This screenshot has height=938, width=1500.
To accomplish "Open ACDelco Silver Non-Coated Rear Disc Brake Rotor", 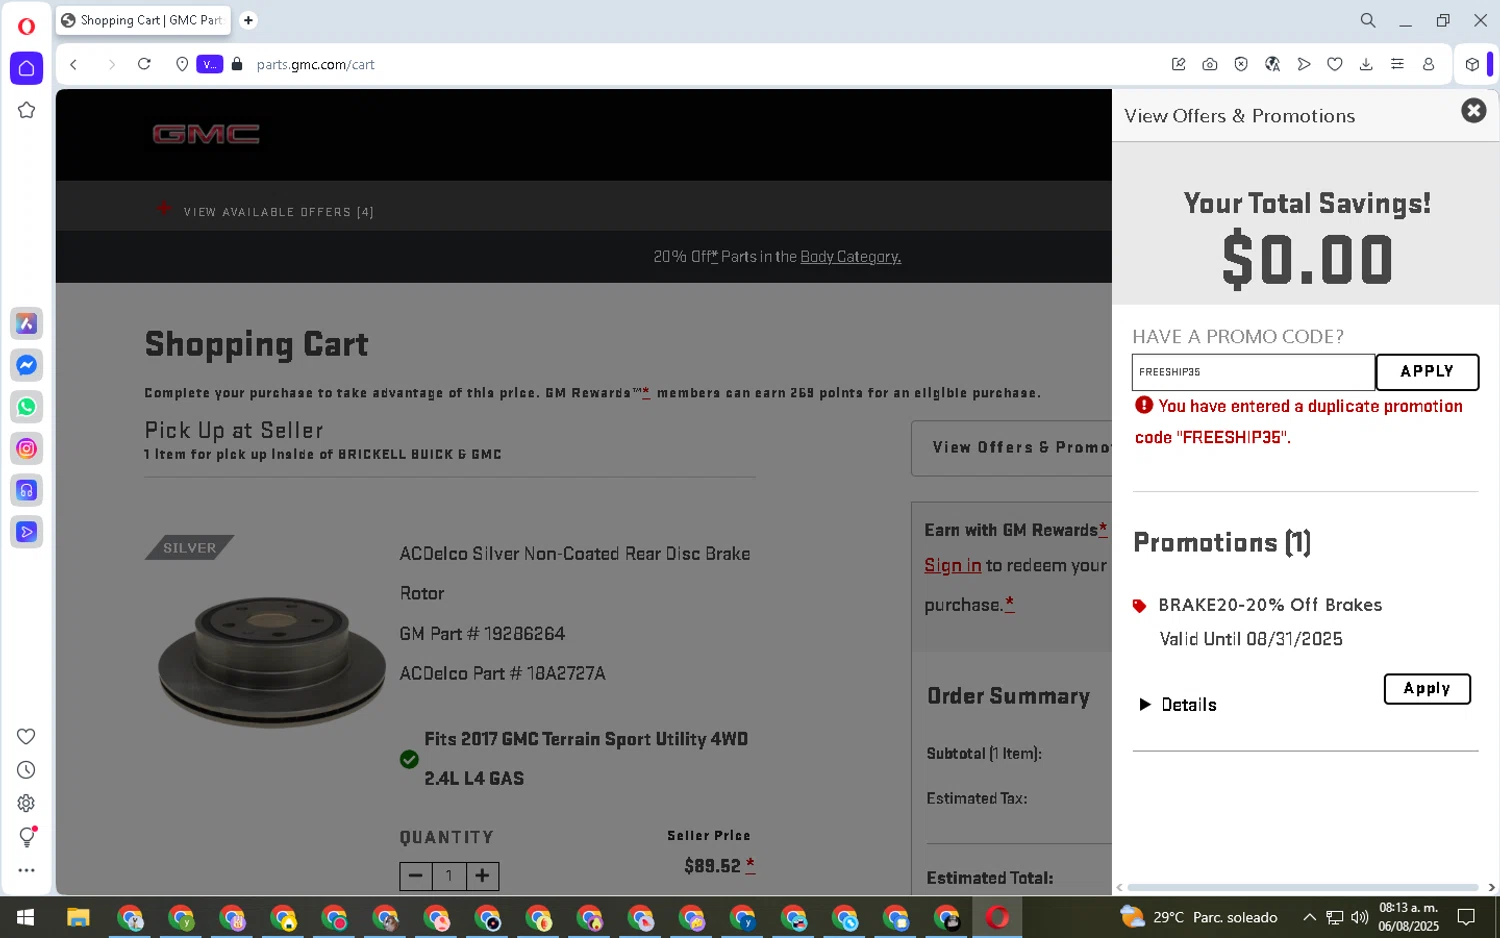I will click(575, 573).
